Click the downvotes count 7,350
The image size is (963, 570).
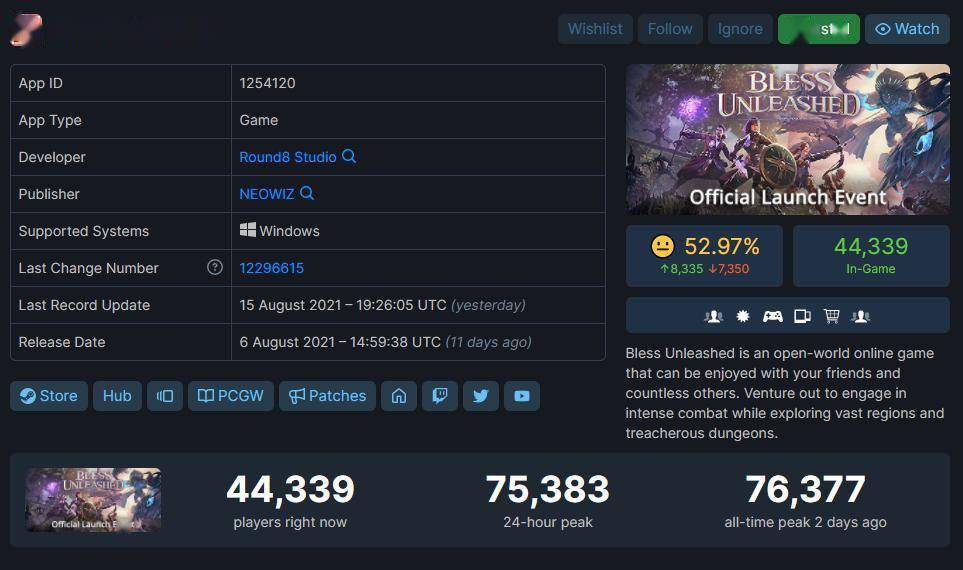point(728,268)
